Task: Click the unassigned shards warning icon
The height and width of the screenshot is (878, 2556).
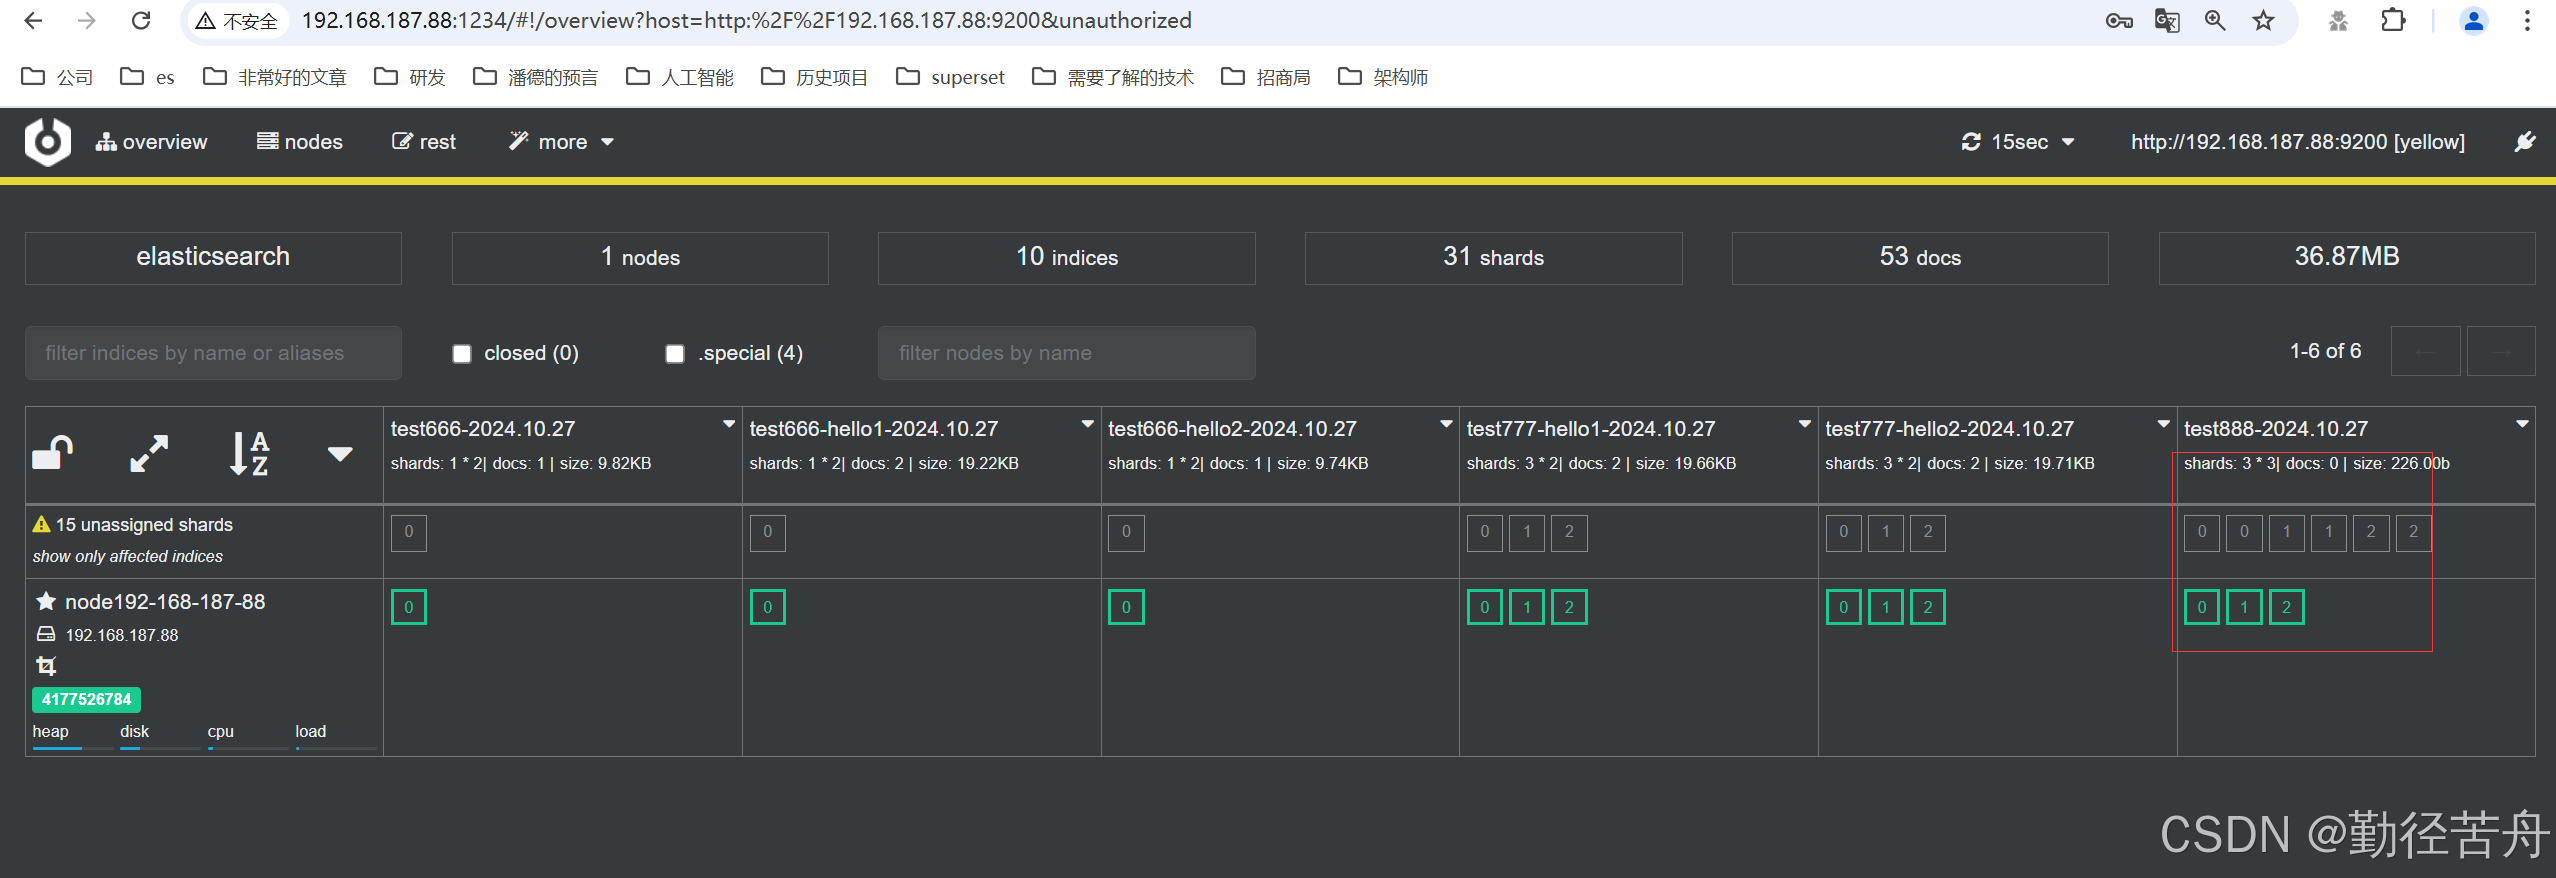Action: 41,524
